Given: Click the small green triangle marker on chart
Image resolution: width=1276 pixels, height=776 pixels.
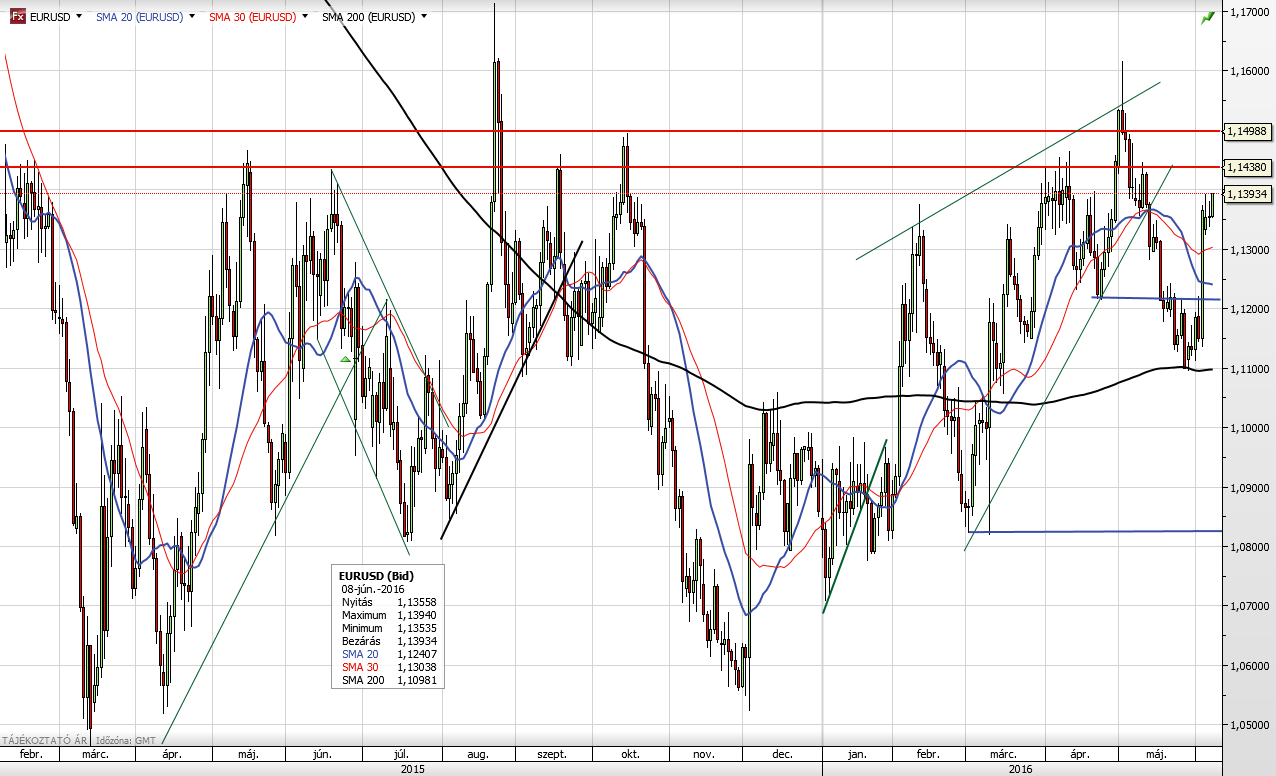Looking at the screenshot, I should pyautogui.click(x=345, y=358).
